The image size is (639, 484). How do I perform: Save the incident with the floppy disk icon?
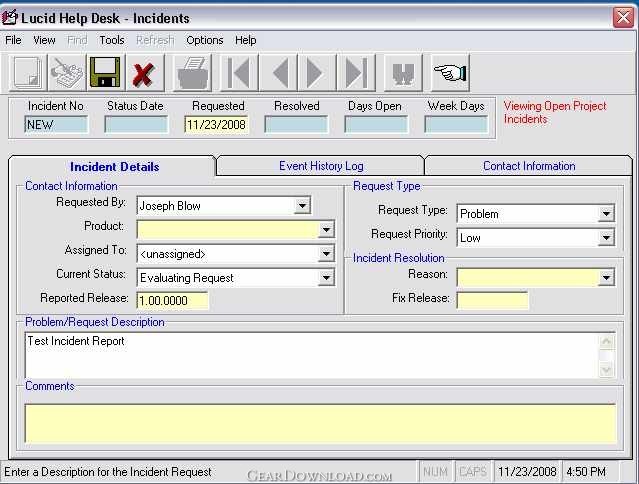(x=105, y=73)
